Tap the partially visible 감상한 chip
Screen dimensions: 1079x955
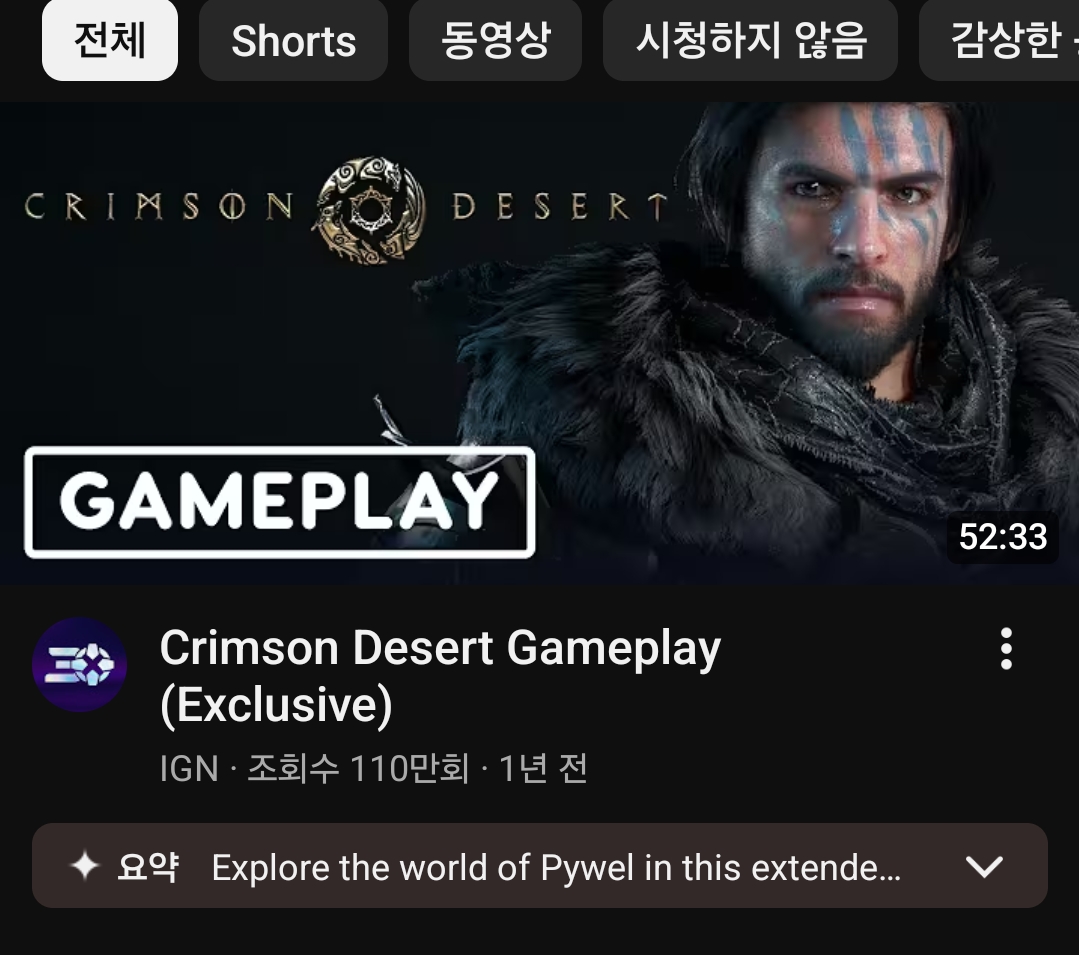(999, 40)
